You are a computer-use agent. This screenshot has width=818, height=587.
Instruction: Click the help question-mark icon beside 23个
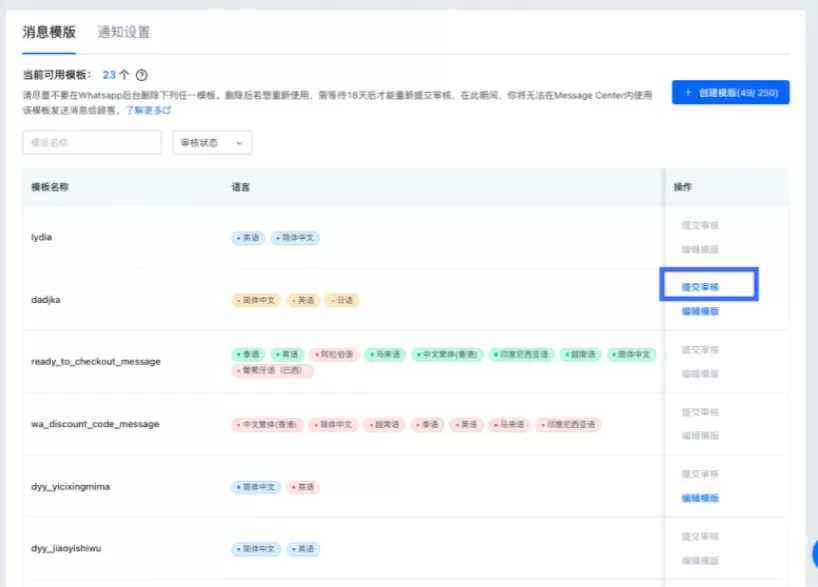coord(142,75)
